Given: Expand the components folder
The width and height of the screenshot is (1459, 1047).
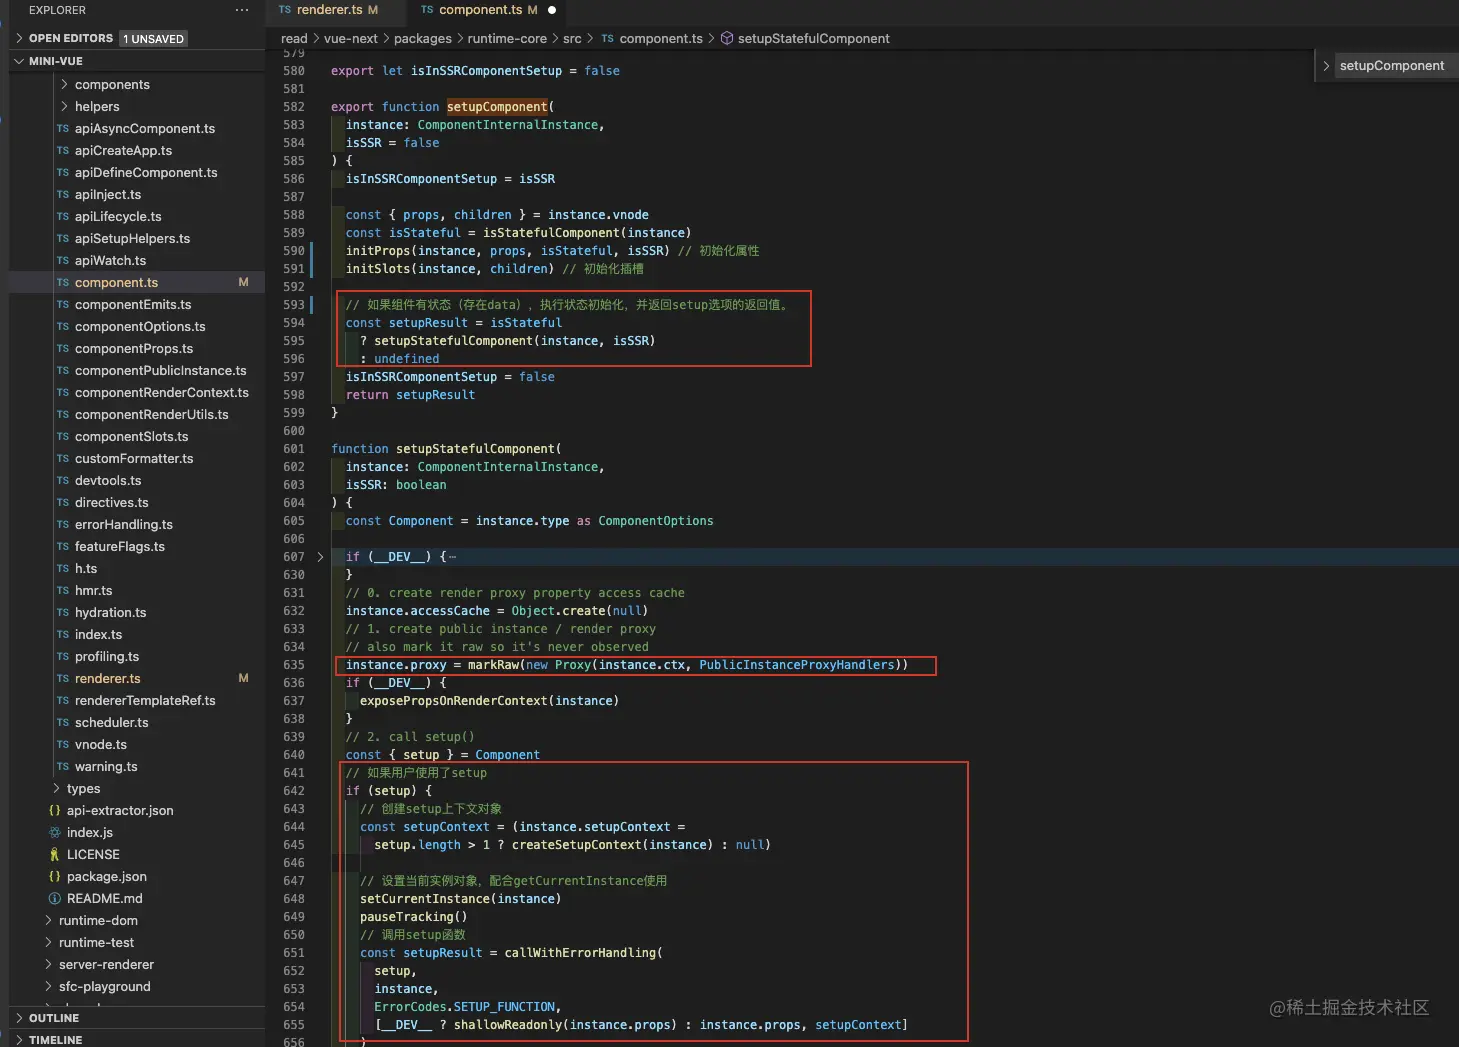Looking at the screenshot, I should click(65, 85).
